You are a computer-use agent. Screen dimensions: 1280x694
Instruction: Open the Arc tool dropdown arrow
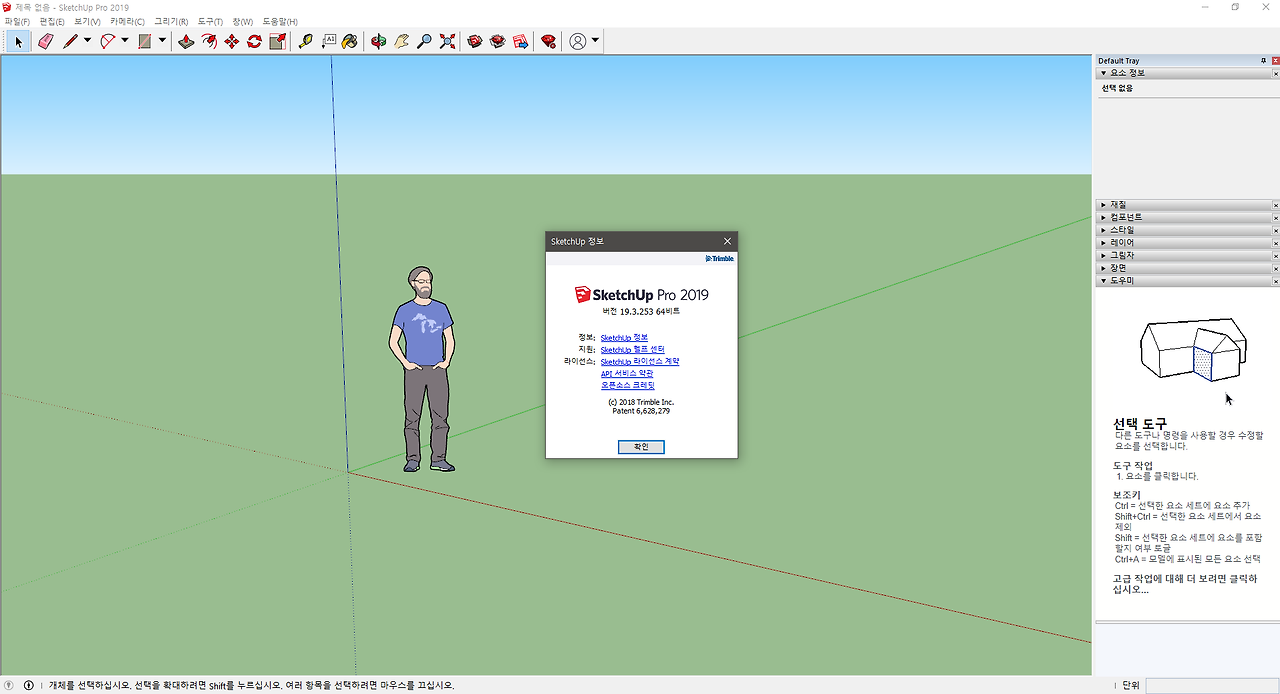pyautogui.click(x=125, y=41)
